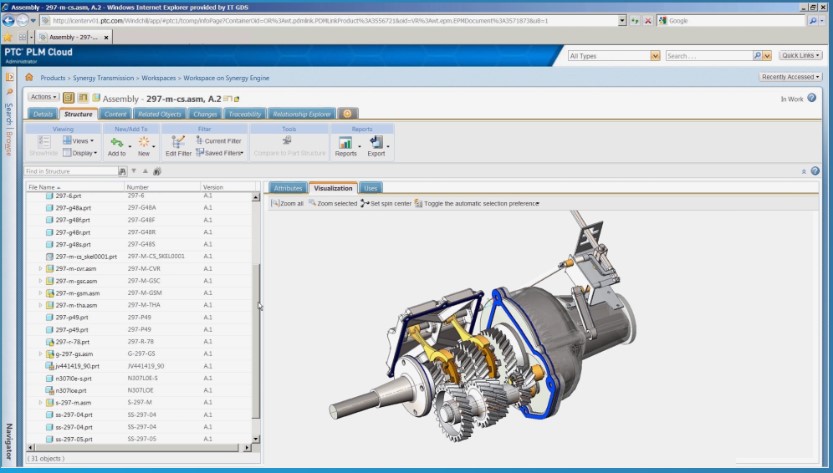Click the Workspaces breadcrumb link
This screenshot has height=473, width=833.
click(158, 78)
